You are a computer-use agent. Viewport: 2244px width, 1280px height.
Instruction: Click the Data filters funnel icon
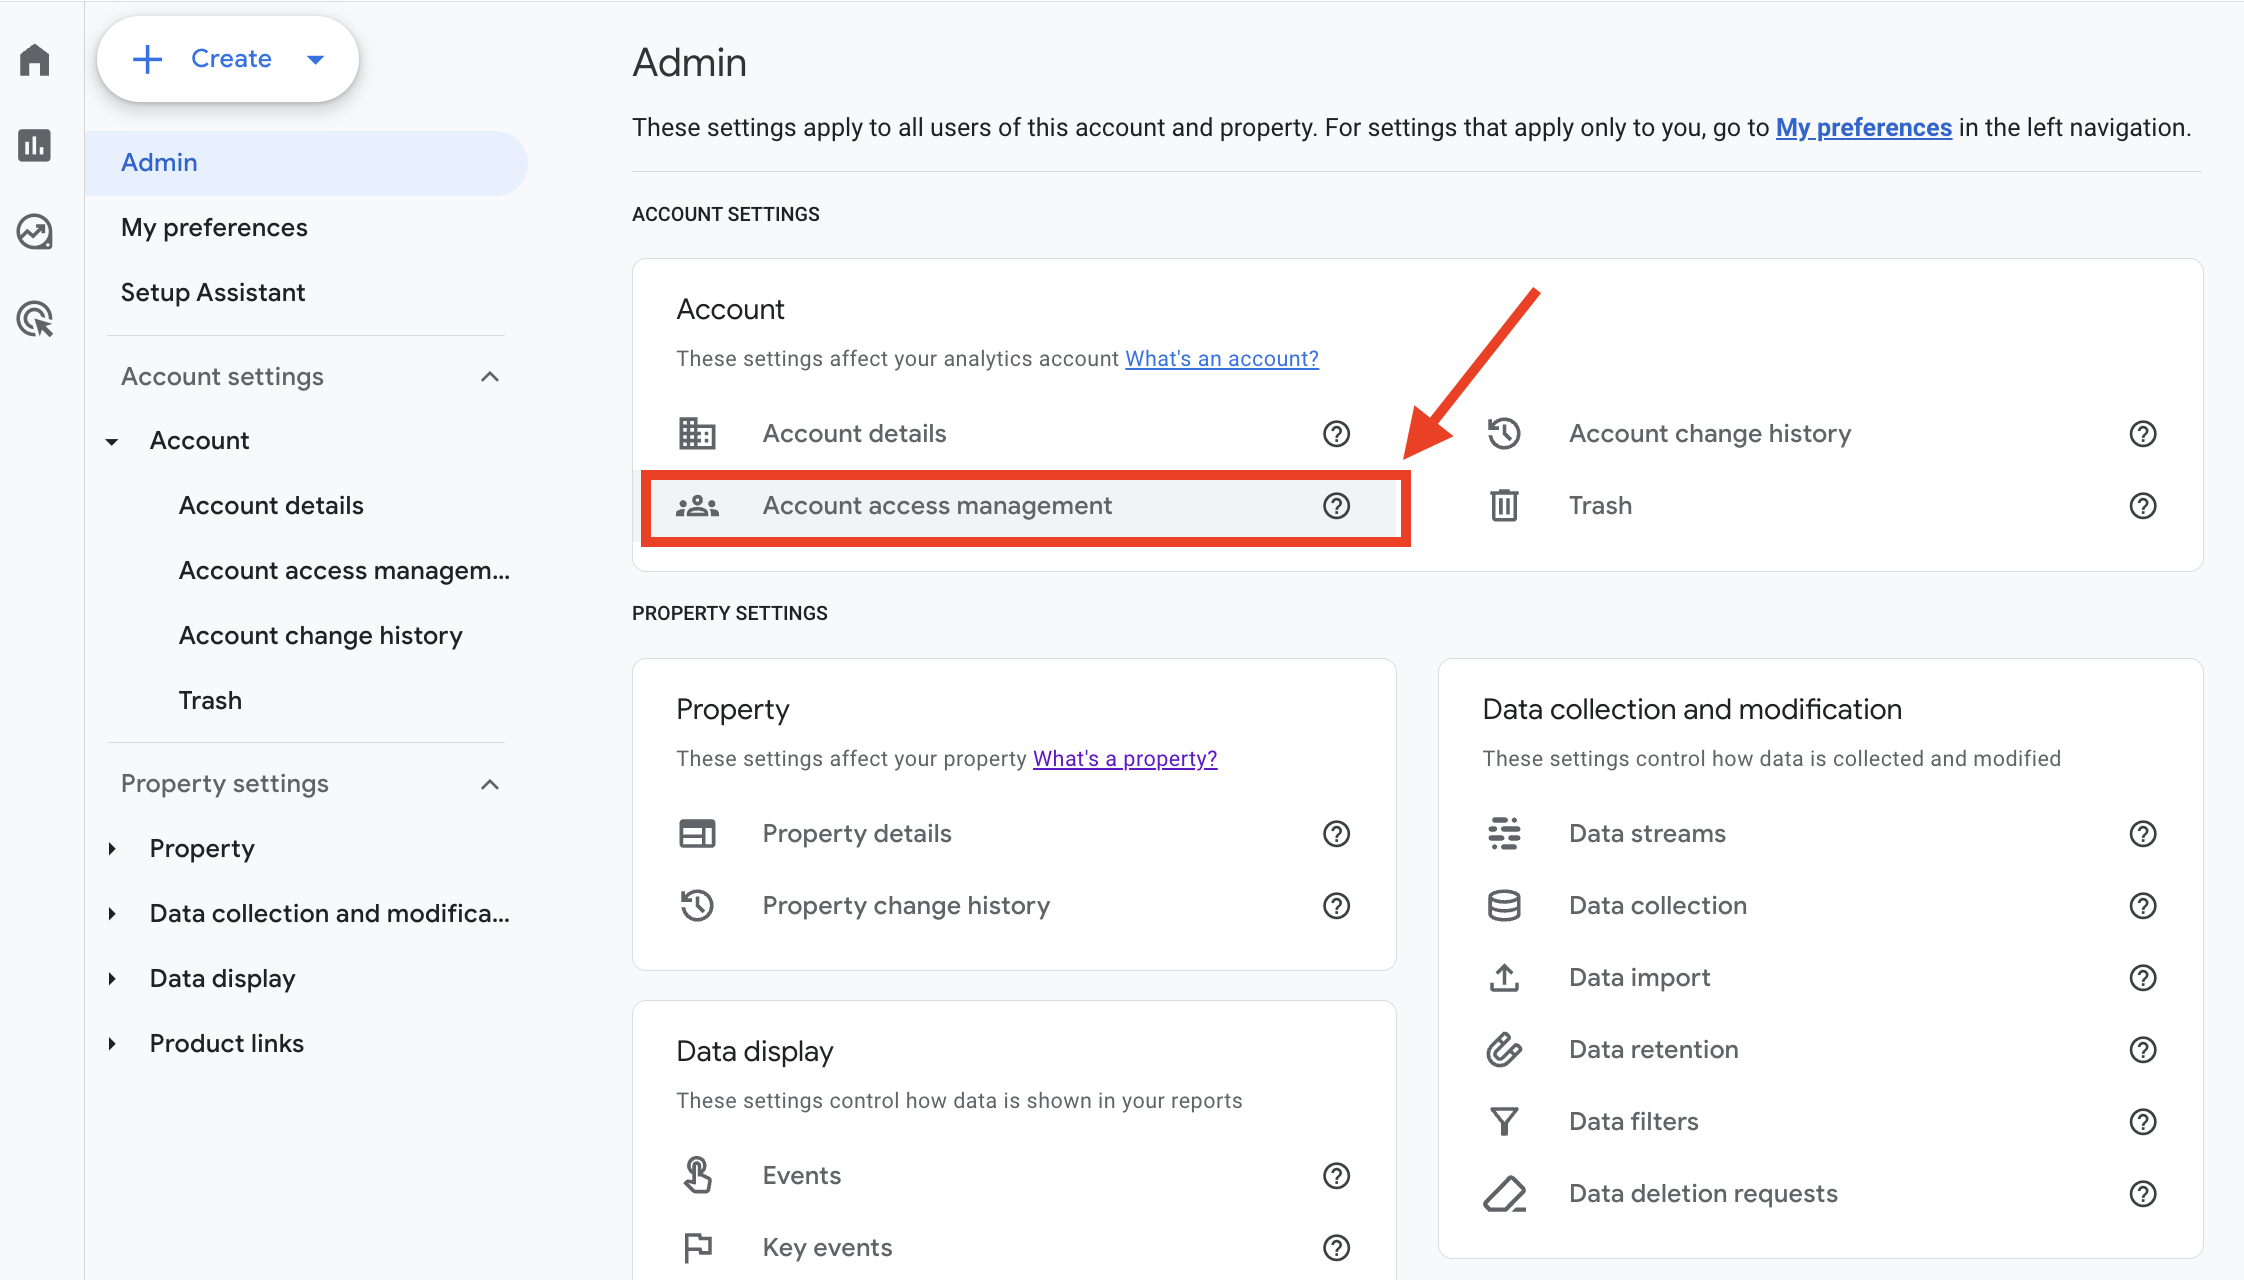[x=1504, y=1121]
